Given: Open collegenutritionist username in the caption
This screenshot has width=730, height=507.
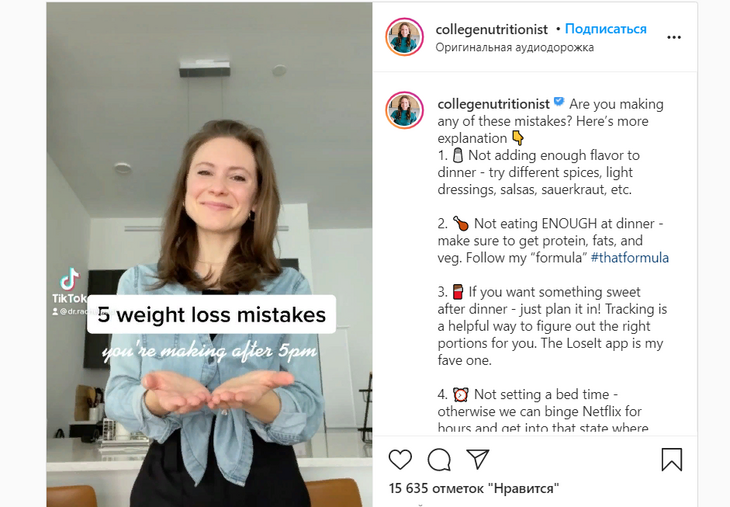Looking at the screenshot, I should click(493, 104).
